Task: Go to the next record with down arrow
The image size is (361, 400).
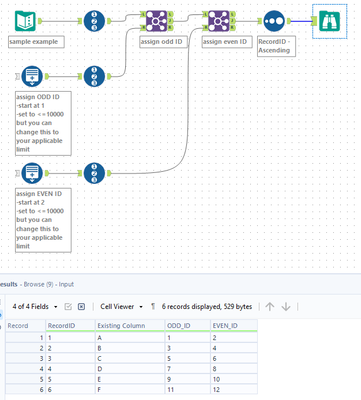Action: point(286,307)
